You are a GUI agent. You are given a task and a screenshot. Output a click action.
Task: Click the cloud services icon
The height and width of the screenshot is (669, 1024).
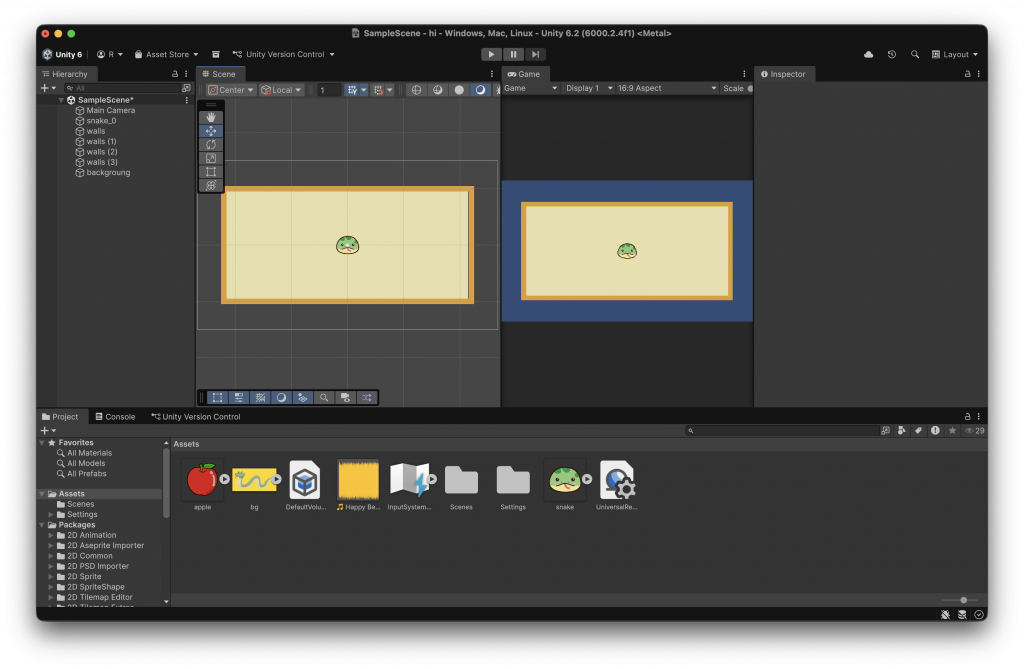pos(868,55)
